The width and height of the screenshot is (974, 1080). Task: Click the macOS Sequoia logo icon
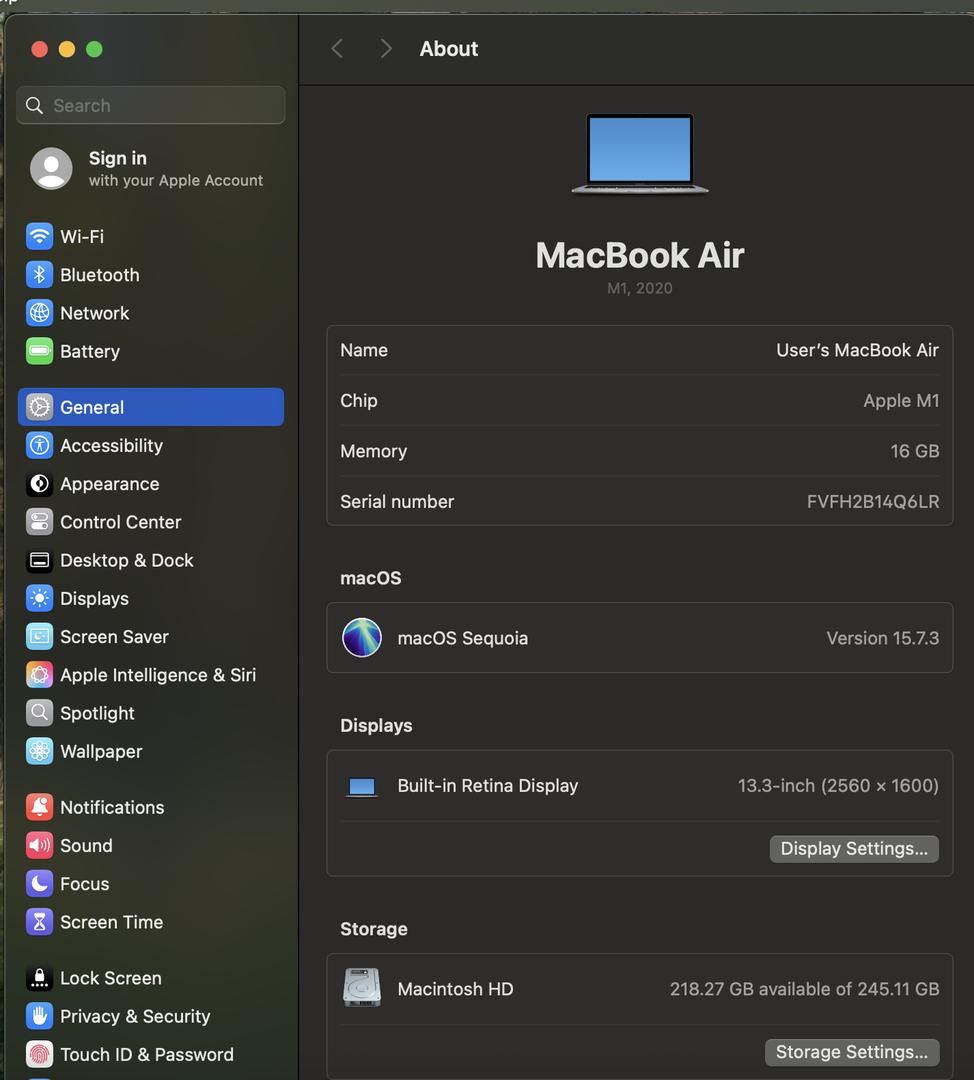click(361, 638)
